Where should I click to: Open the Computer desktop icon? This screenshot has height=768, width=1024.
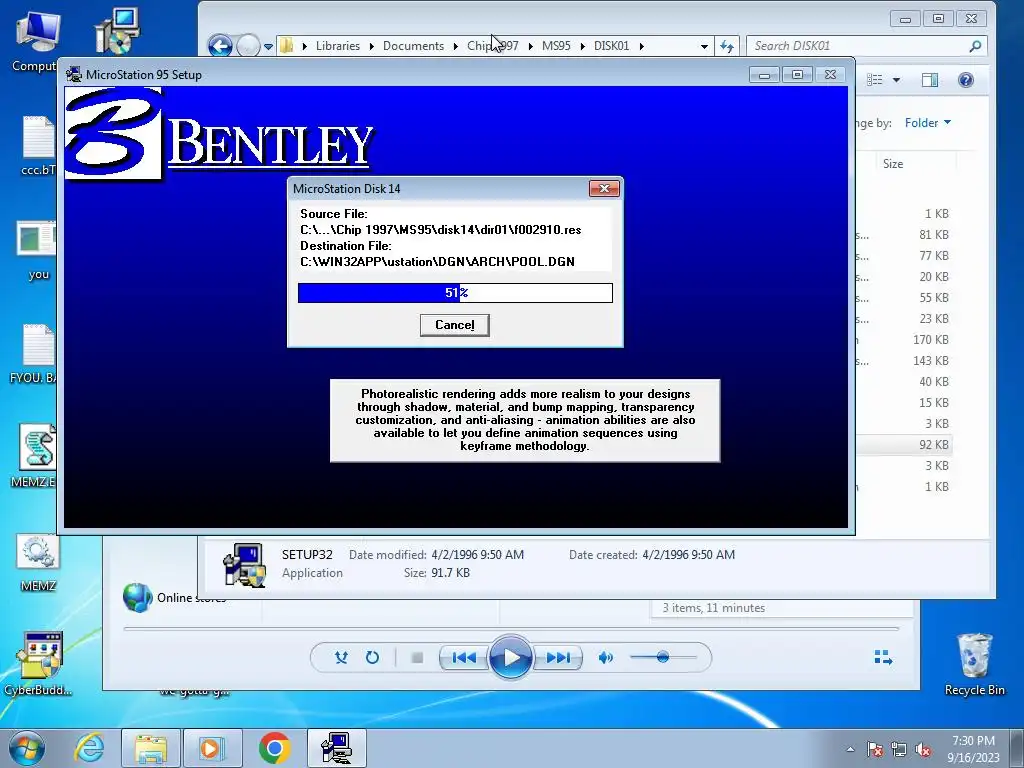pyautogui.click(x=36, y=42)
